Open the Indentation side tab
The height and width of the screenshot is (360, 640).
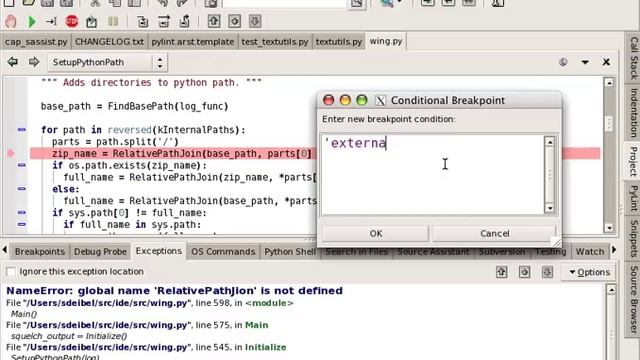pyautogui.click(x=633, y=113)
